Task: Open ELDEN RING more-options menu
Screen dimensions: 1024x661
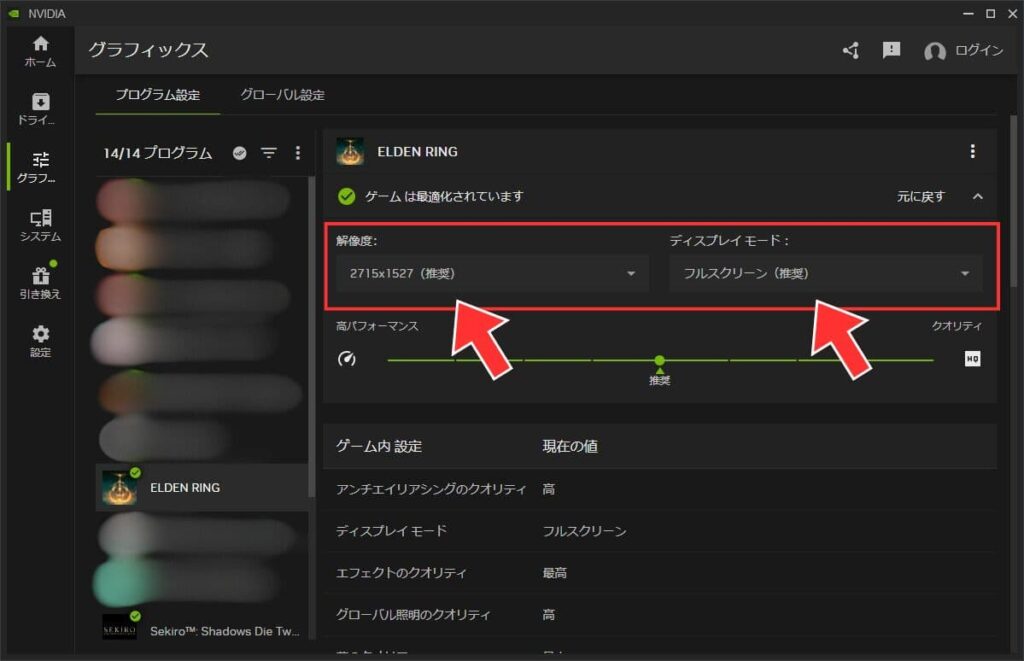Action: (972, 152)
